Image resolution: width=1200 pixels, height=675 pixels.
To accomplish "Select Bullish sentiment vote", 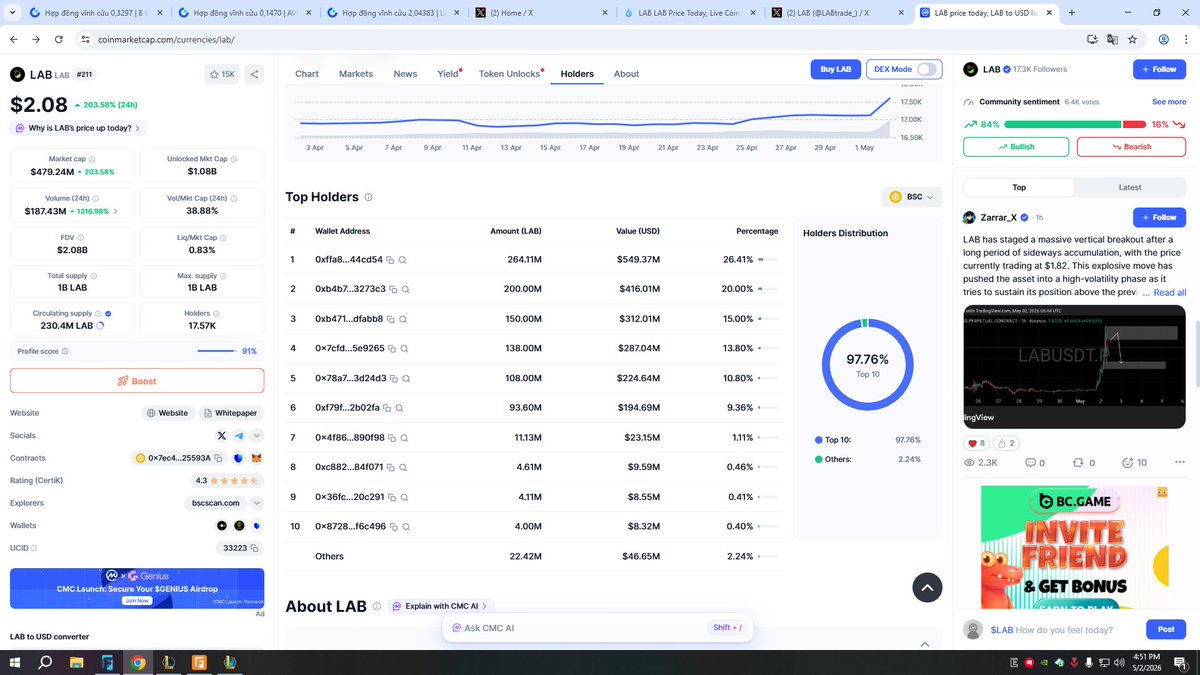I will [x=1016, y=146].
